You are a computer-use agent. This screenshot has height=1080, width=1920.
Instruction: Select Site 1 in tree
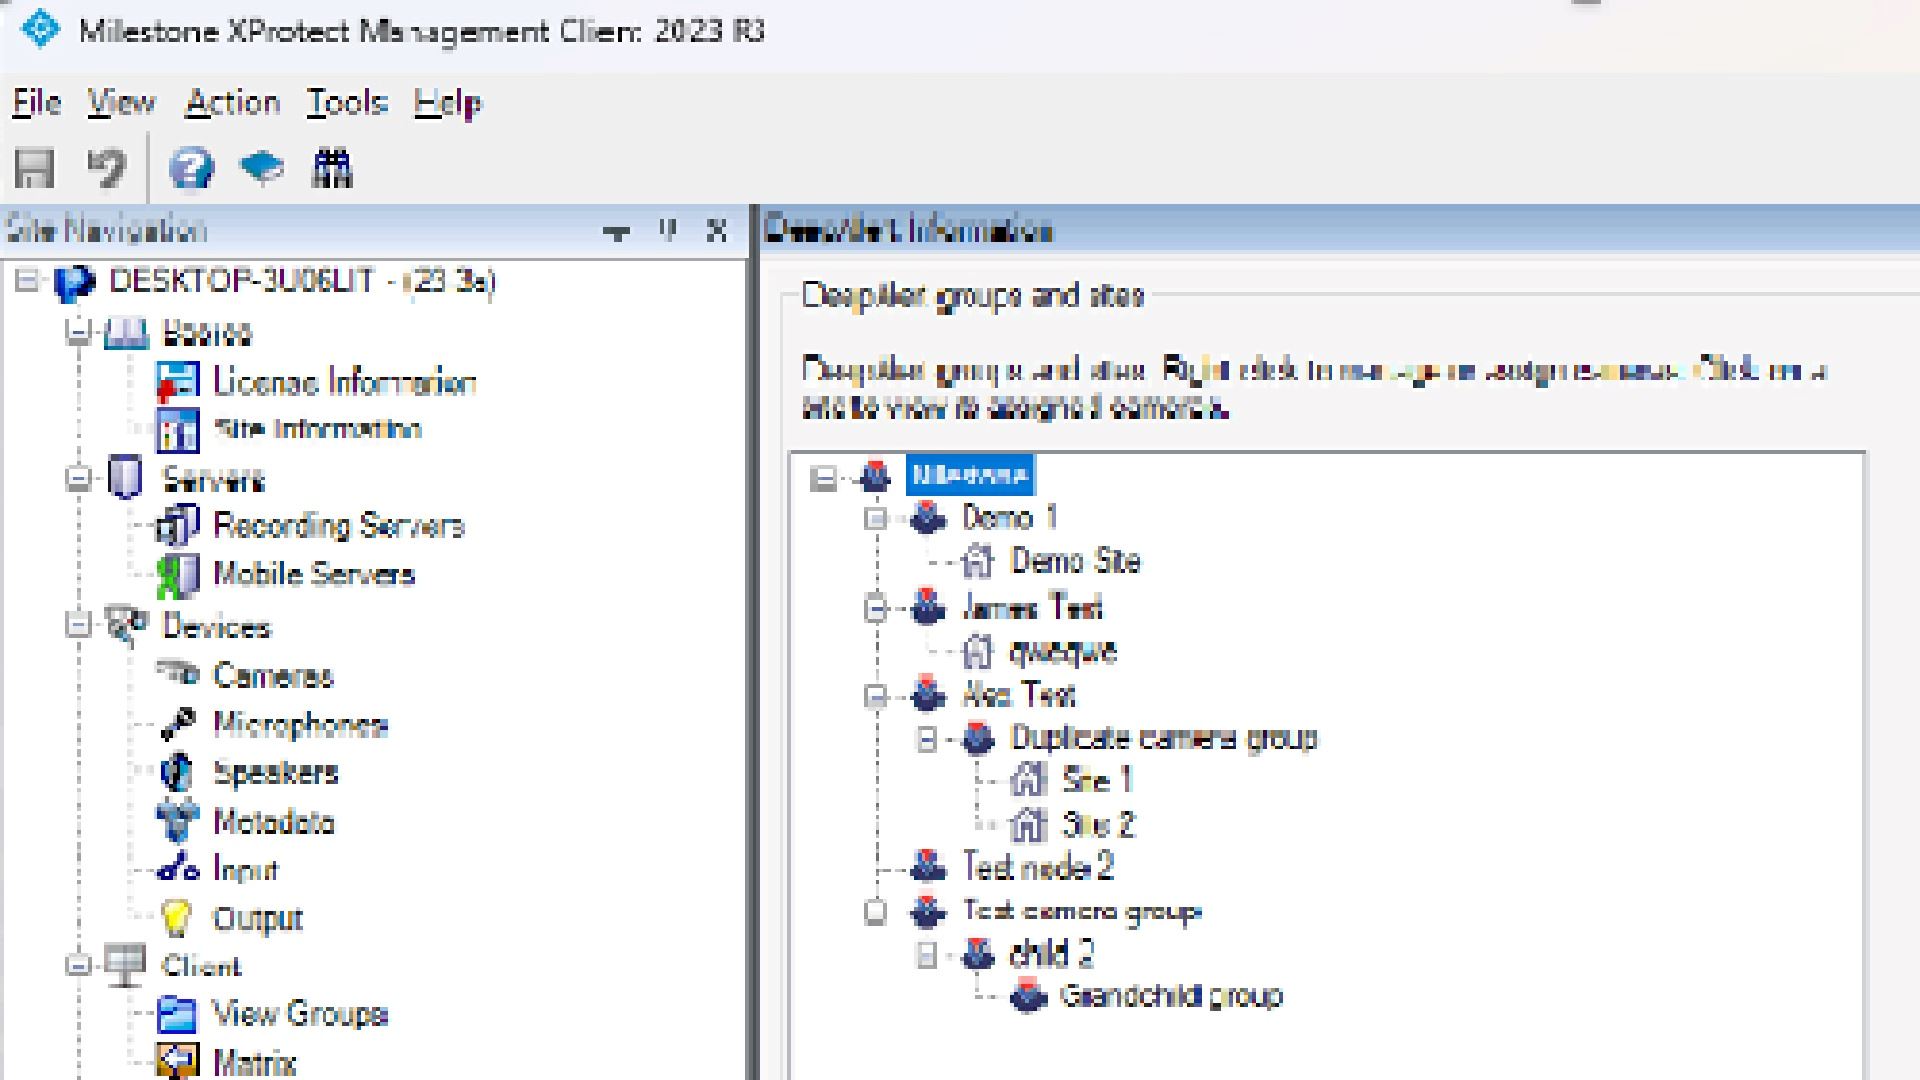[x=1096, y=780]
